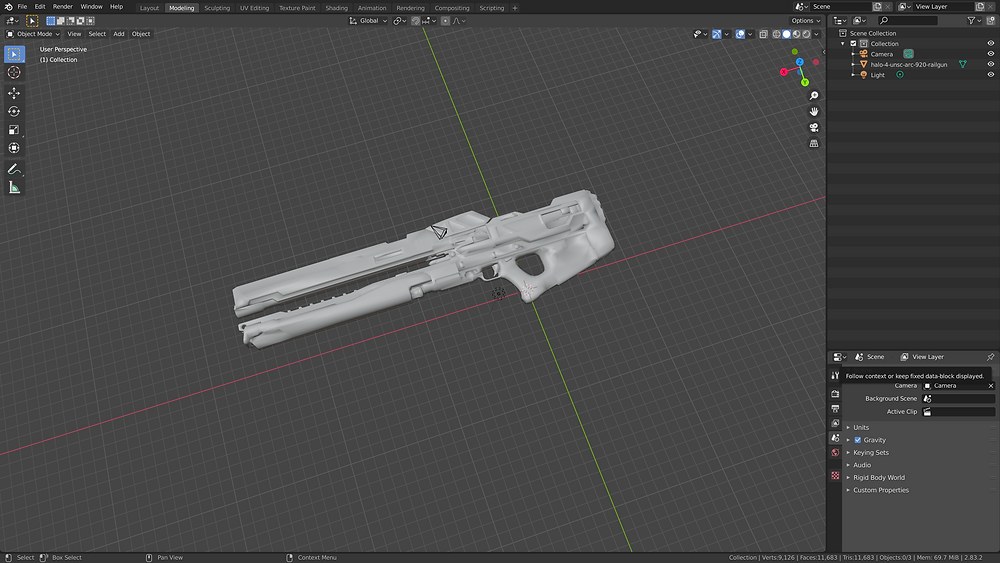
Task: Click the outliner search field
Action: 909,21
